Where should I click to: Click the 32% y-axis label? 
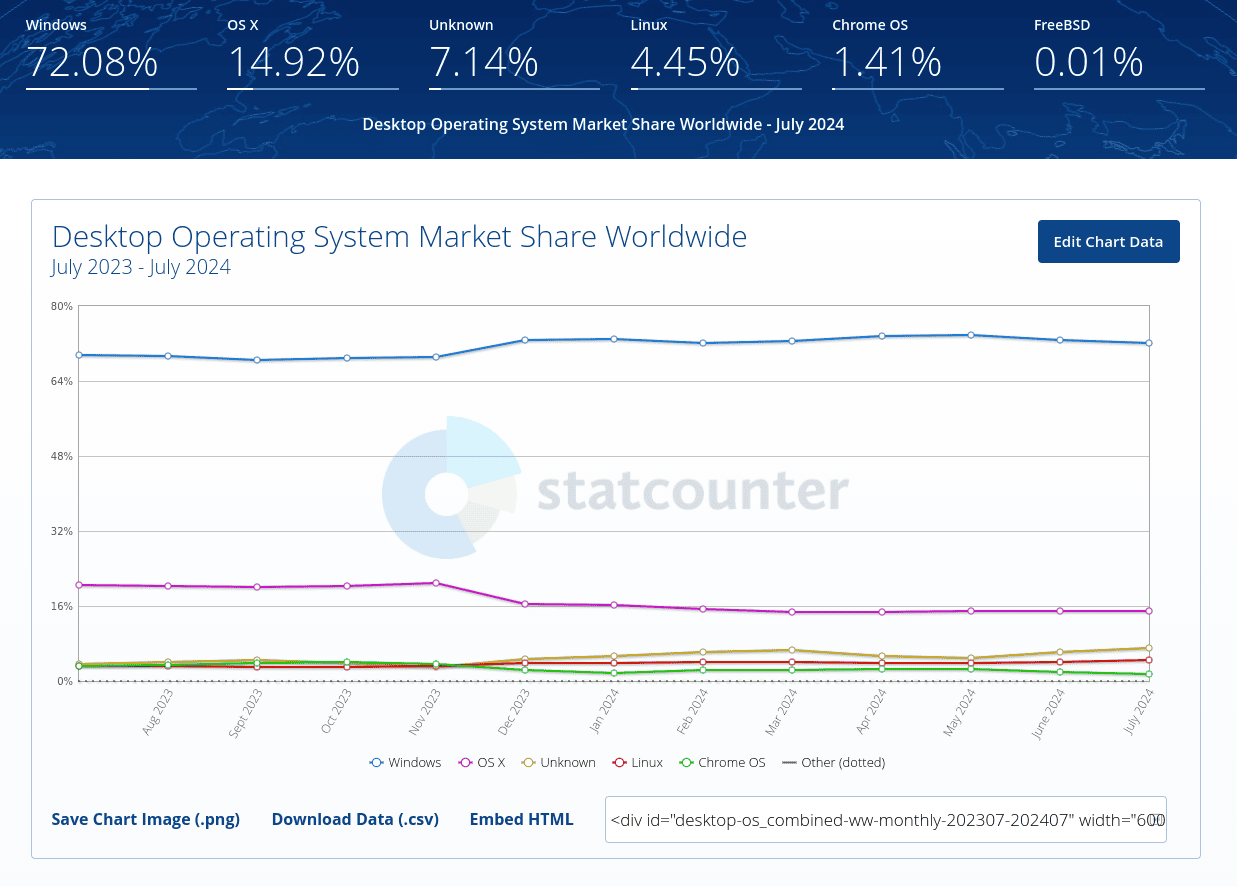click(62, 531)
